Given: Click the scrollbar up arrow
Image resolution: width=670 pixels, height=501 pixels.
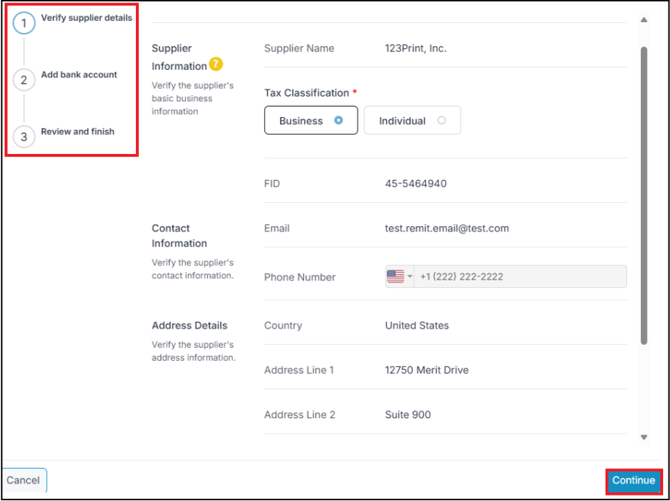Looking at the screenshot, I should (643, 20).
